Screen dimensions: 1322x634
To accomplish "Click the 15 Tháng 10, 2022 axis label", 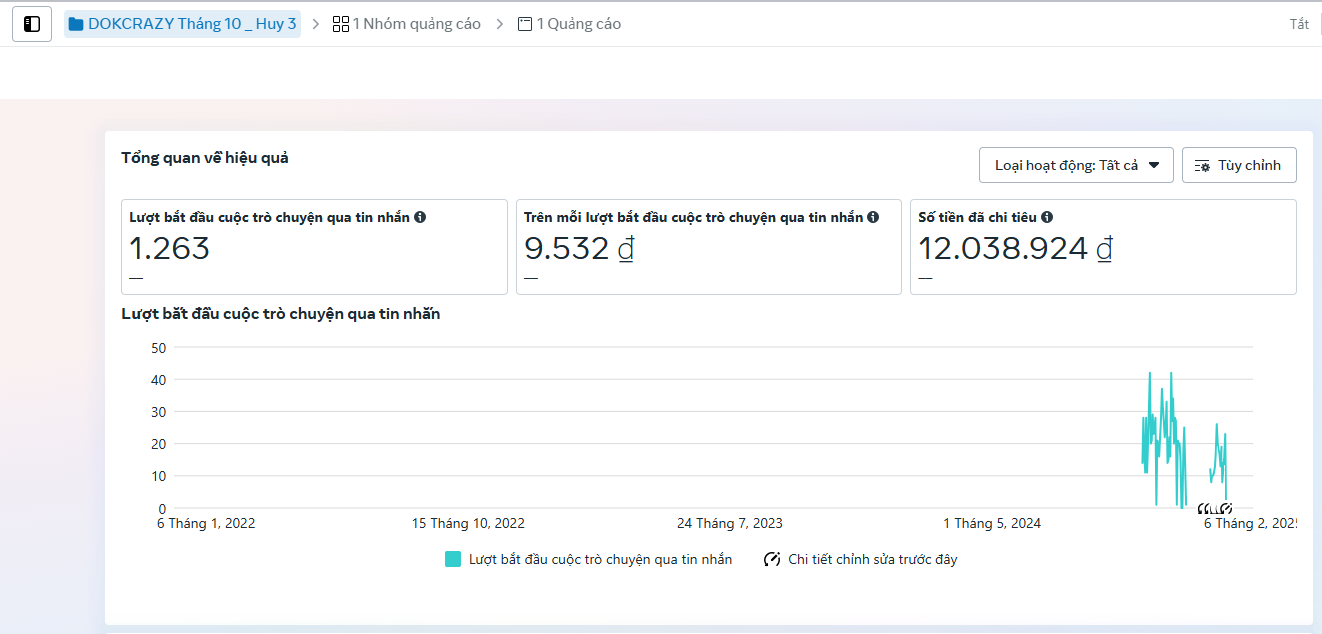I will point(468,523).
